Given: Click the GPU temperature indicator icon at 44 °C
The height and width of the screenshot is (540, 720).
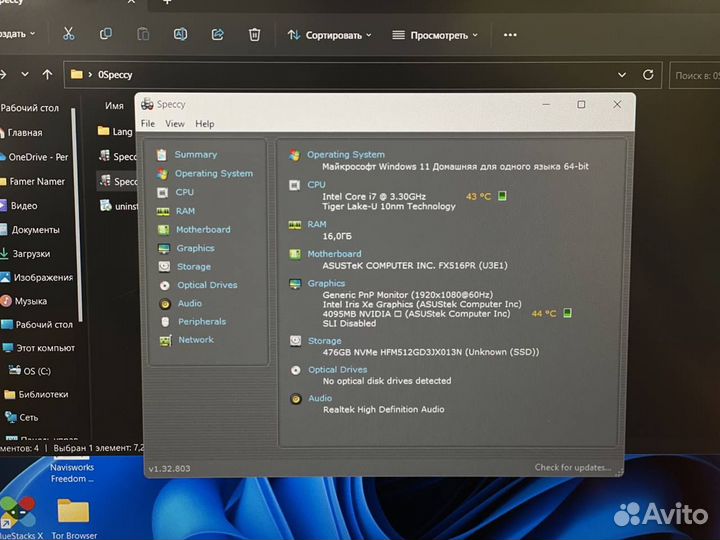Looking at the screenshot, I should tap(568, 313).
